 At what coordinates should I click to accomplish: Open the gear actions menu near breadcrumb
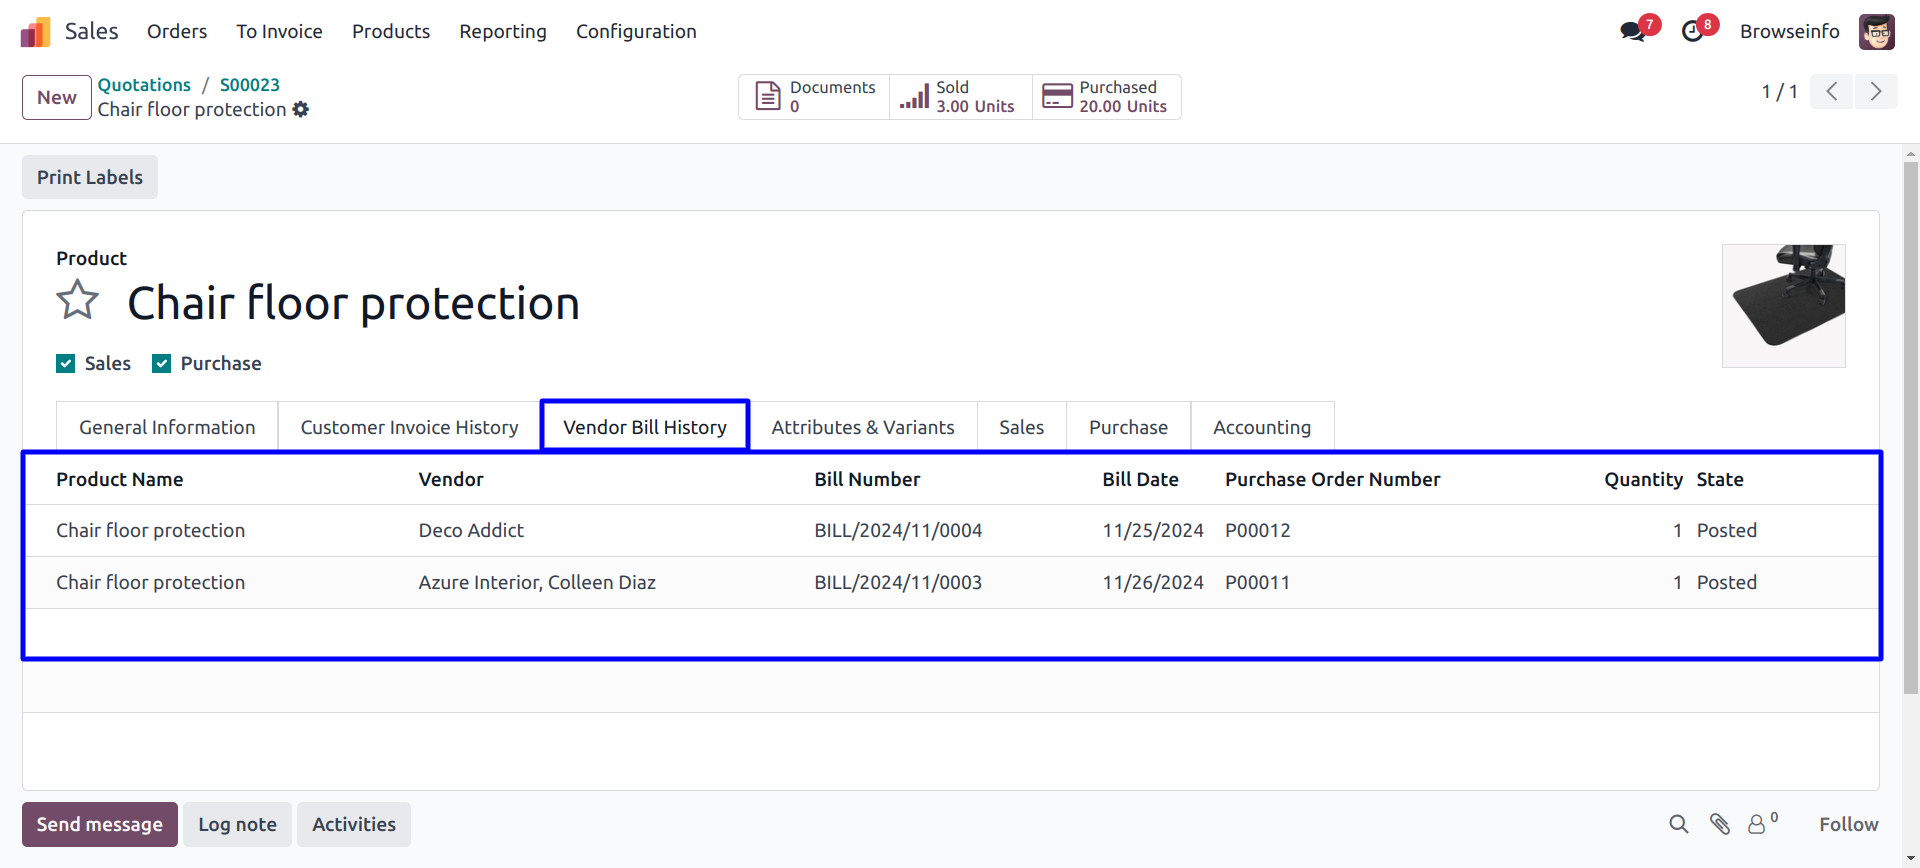coord(300,110)
